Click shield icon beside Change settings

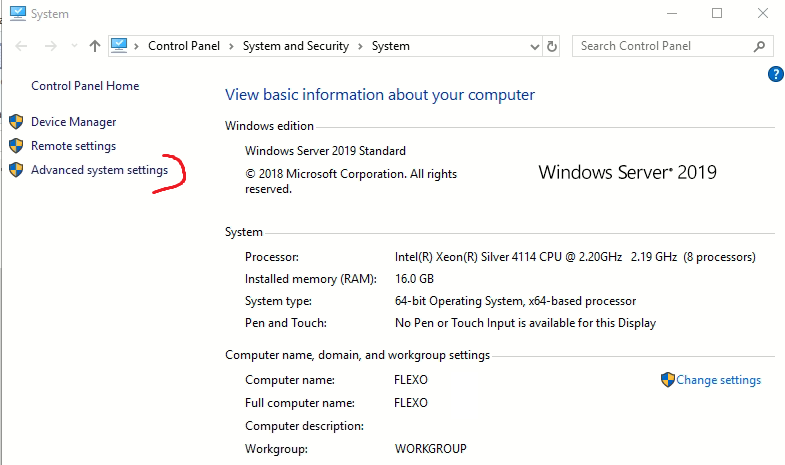pos(667,380)
